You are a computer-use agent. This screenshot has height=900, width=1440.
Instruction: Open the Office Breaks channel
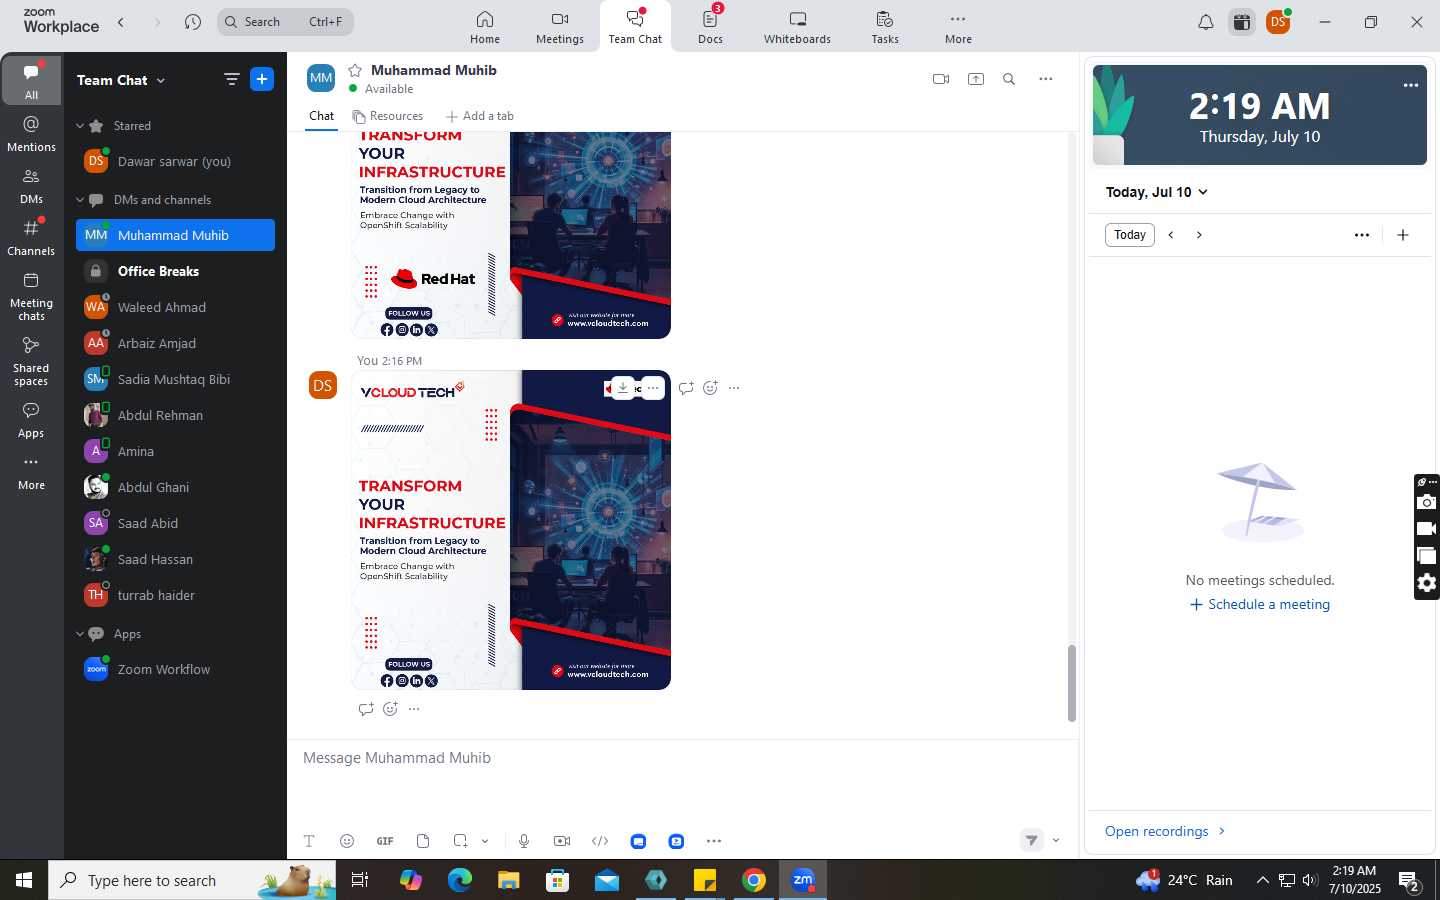(175, 271)
